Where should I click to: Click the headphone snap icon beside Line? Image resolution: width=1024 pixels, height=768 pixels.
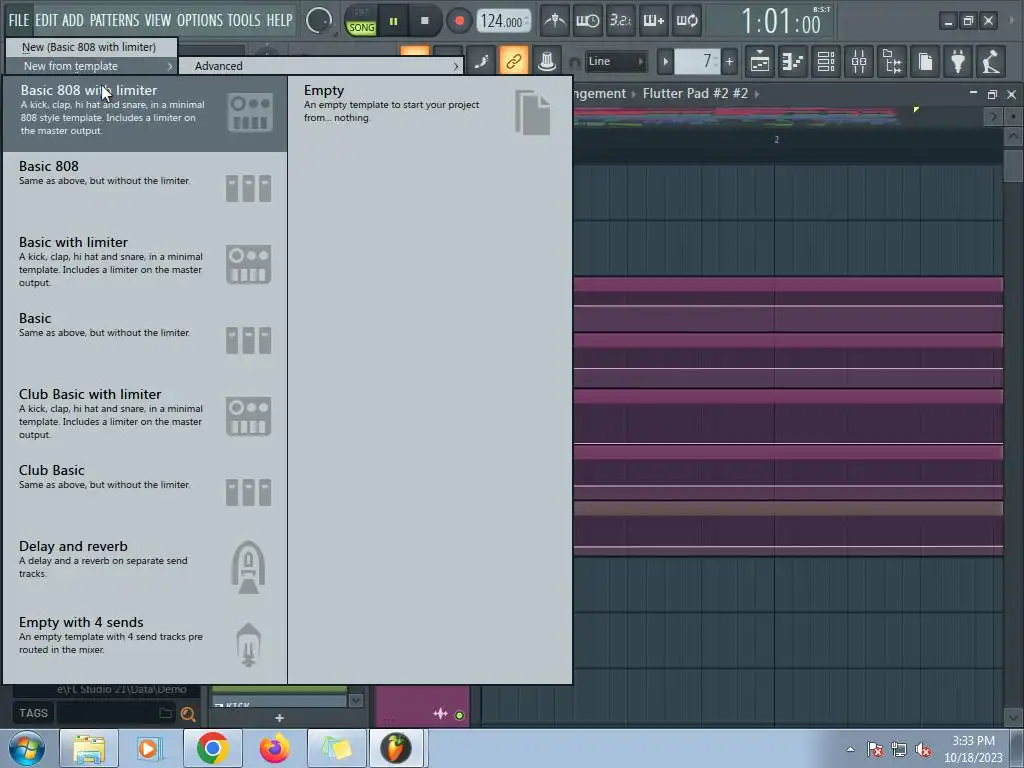pyautogui.click(x=574, y=63)
